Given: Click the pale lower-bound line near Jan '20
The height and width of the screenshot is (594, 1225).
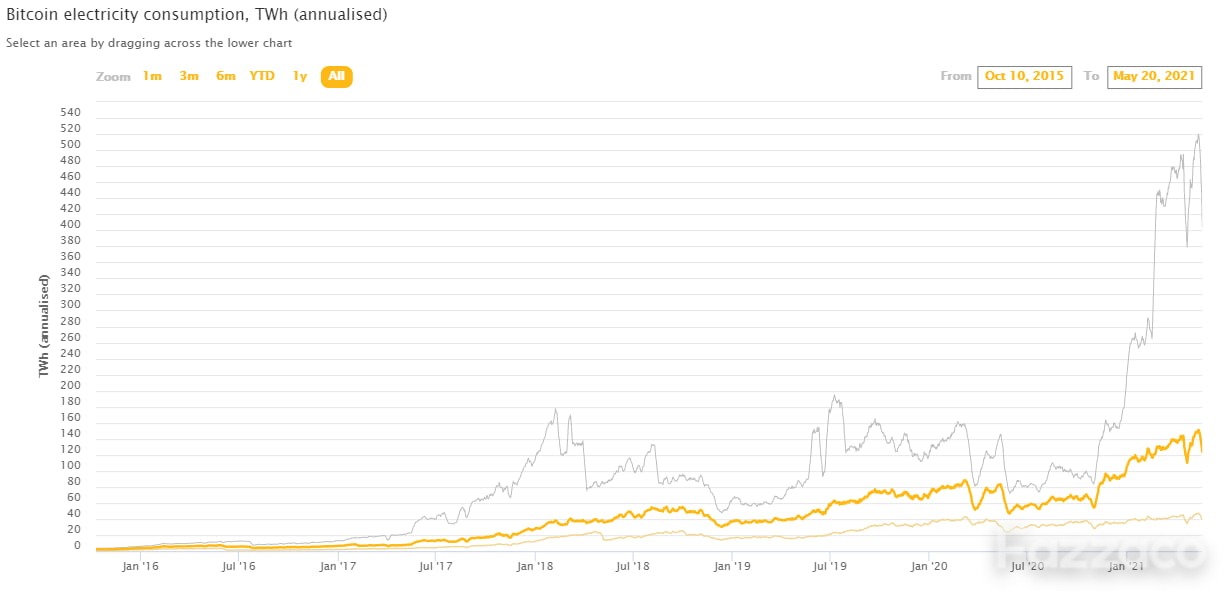Looking at the screenshot, I should pos(930,523).
